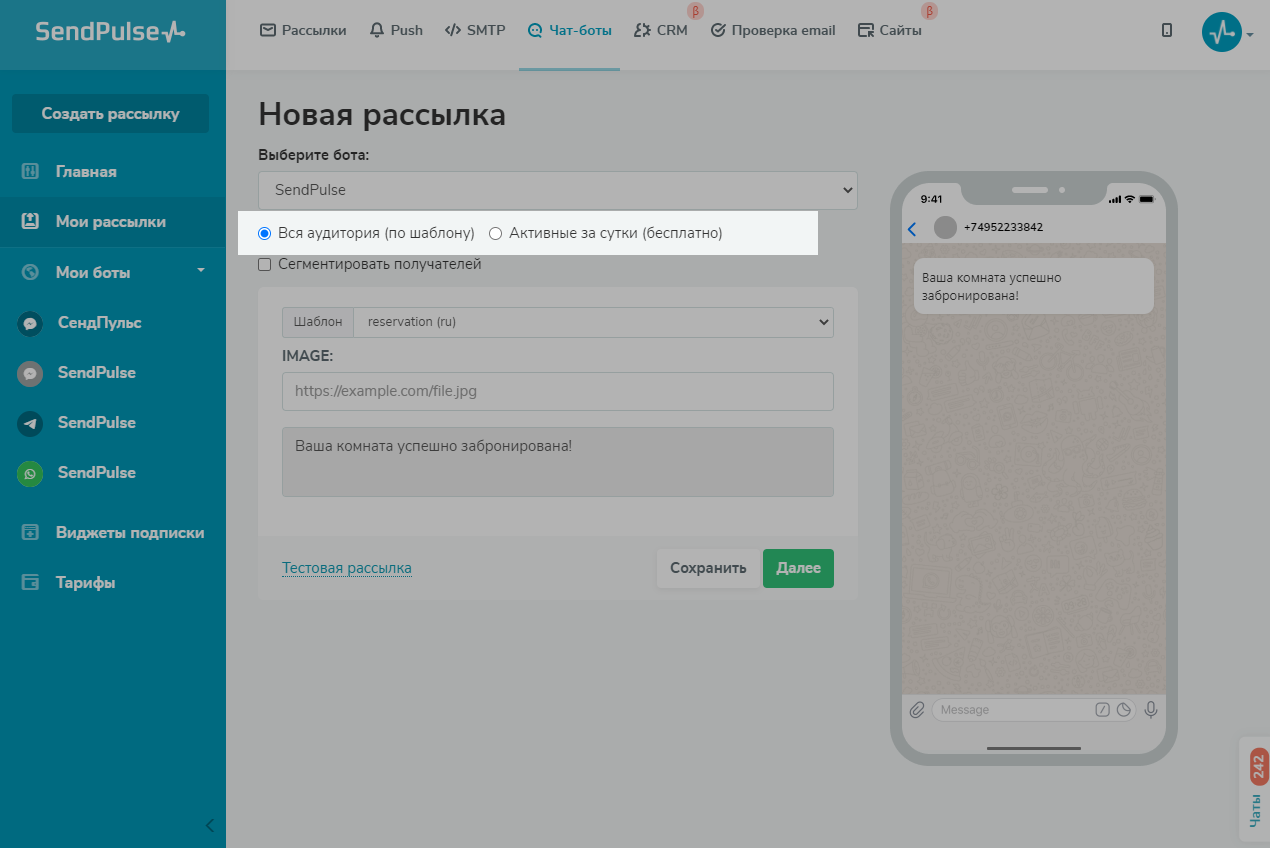The height and width of the screenshot is (848, 1270).
Task: Open the "Тестовая рассылка" link
Action: click(346, 568)
